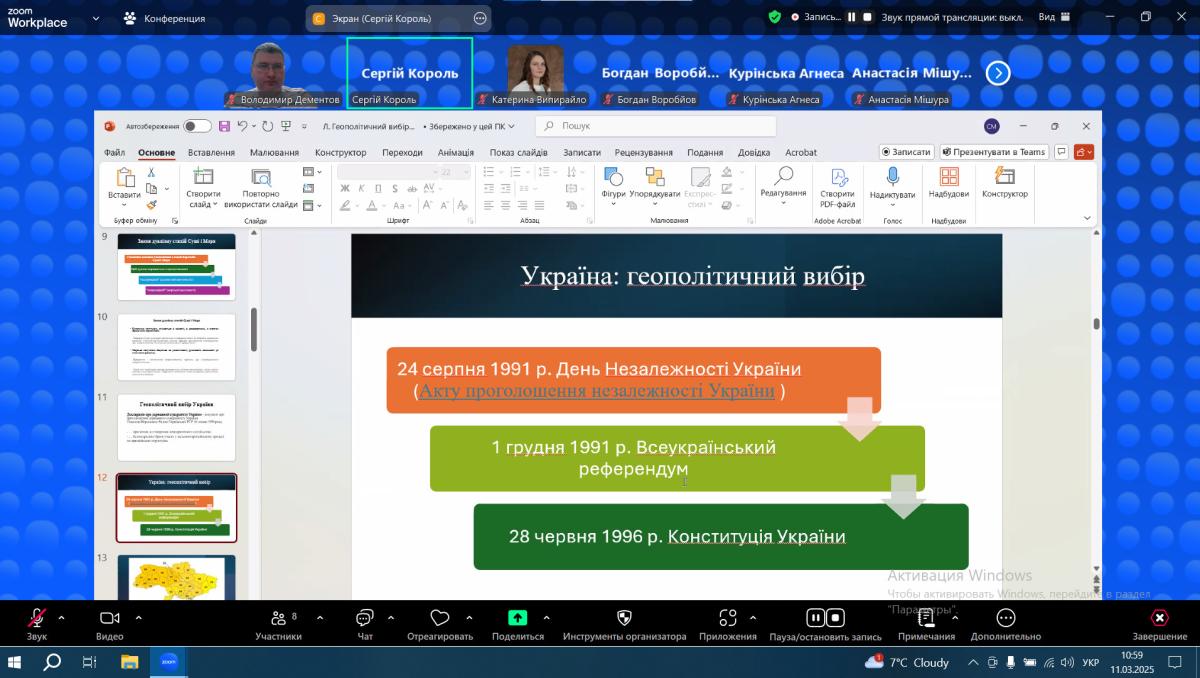Screen dimensions: 1200x678
Task: Open Zoom Apps icon
Action: tap(727, 618)
